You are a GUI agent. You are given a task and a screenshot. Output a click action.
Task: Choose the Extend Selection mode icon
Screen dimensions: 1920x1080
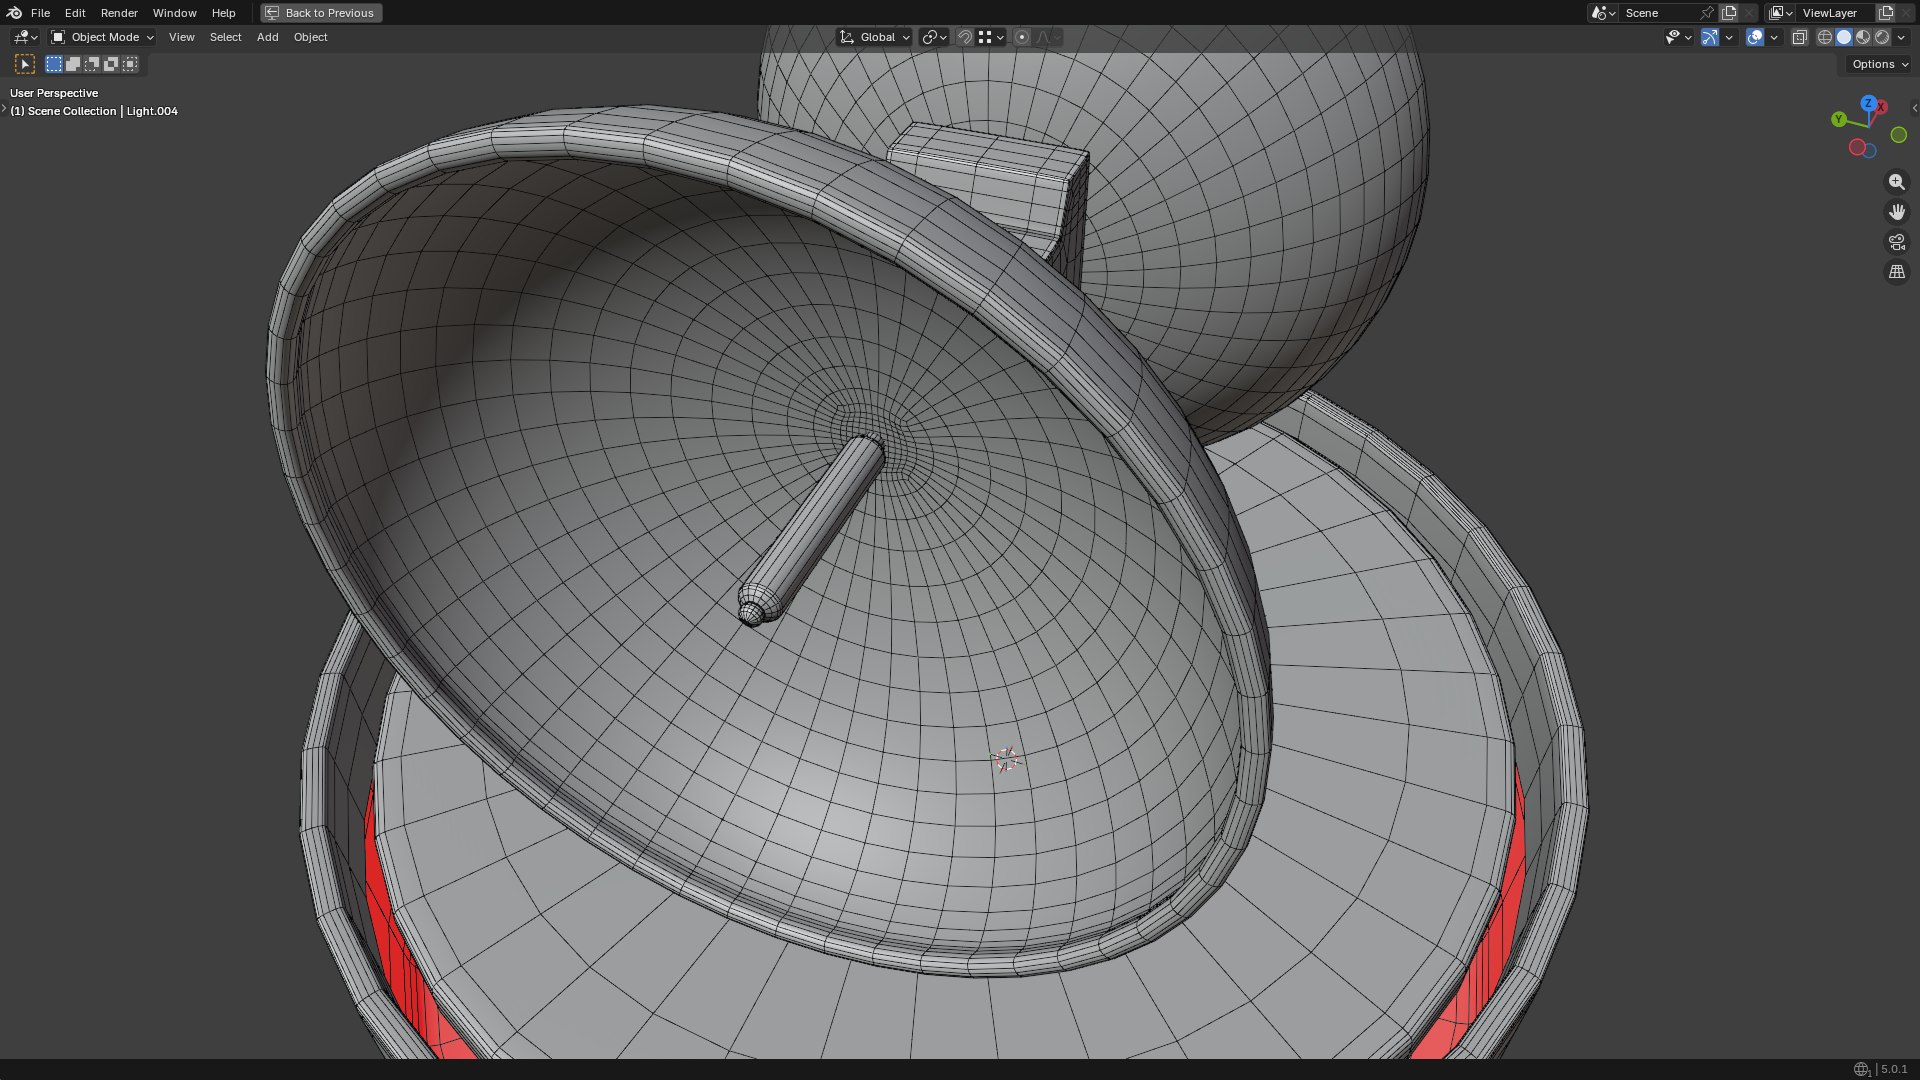coord(73,64)
